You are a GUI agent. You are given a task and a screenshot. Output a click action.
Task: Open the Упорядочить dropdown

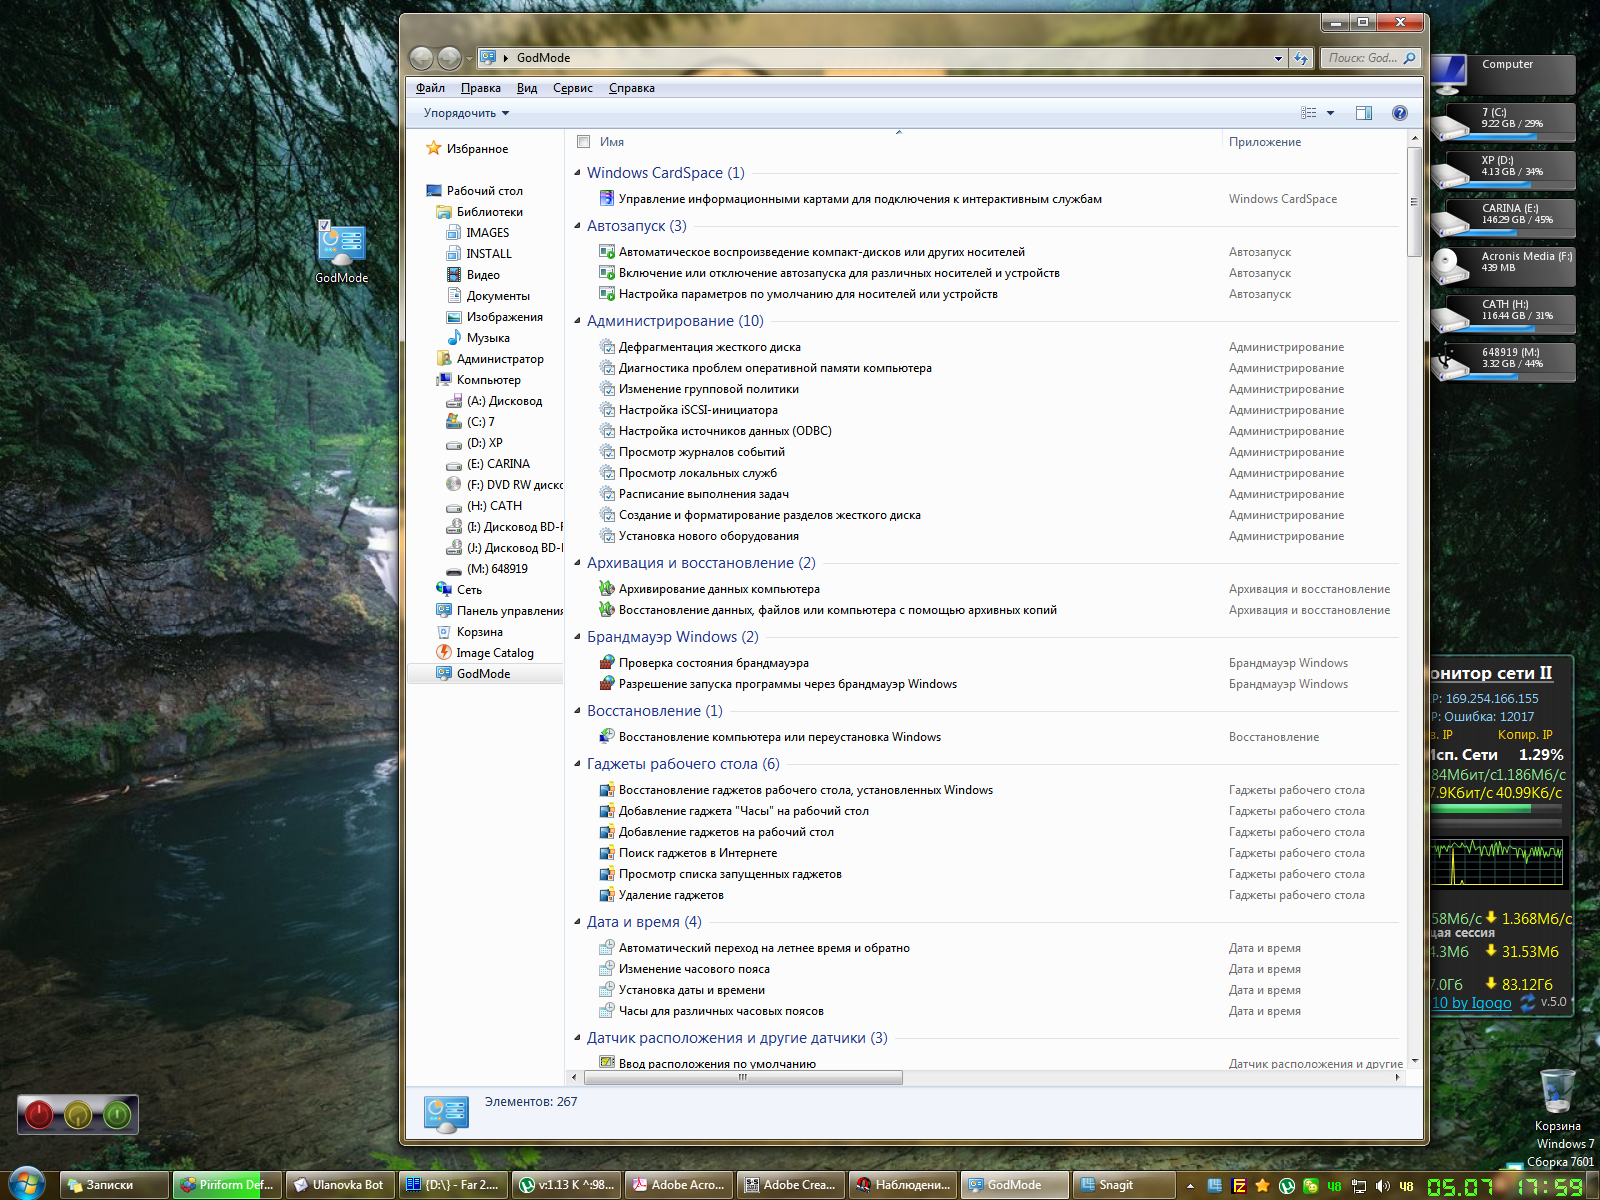click(466, 113)
